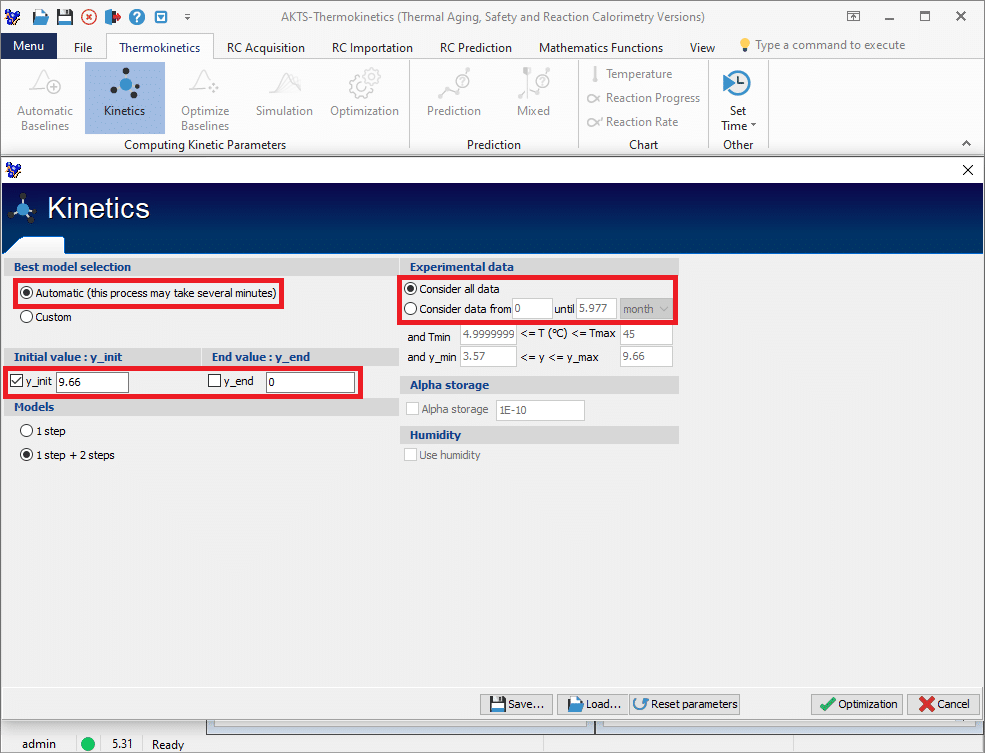
Task: Click the open file folder icon
Action: click(40, 17)
